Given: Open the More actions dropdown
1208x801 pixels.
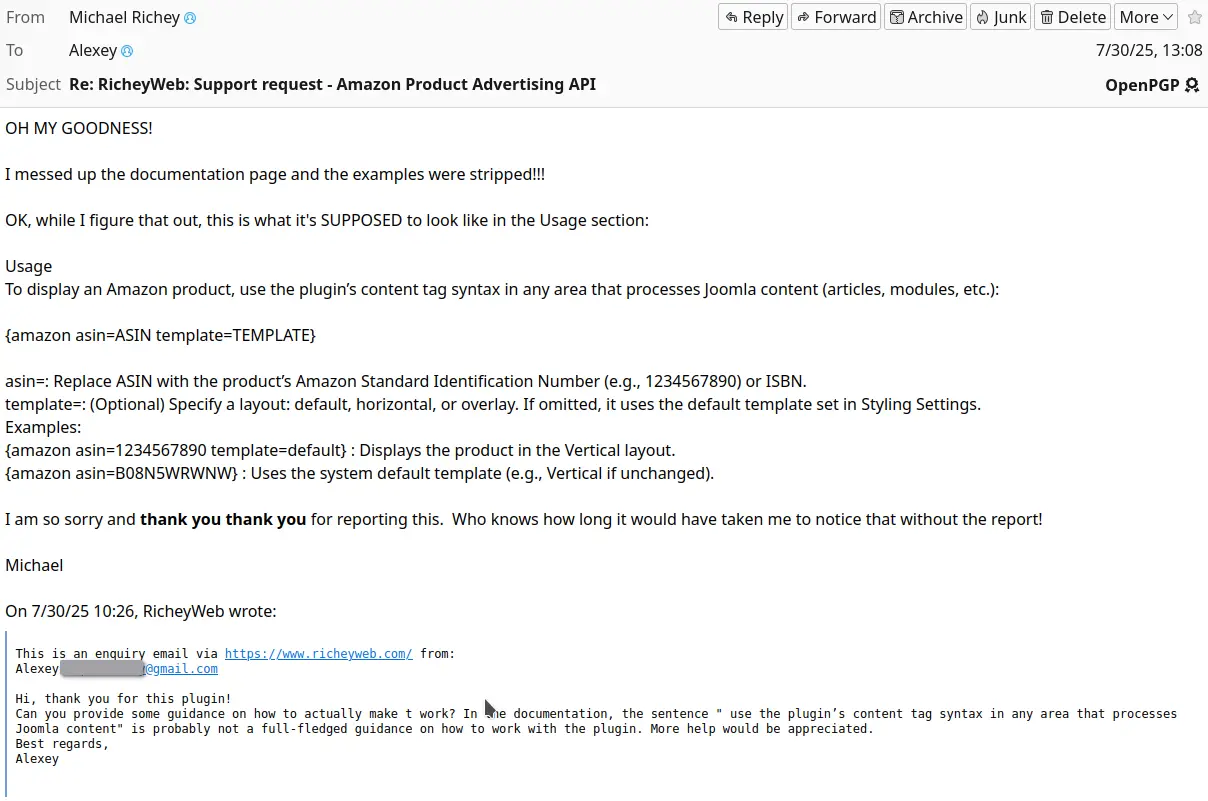Looking at the screenshot, I should click(1146, 17).
